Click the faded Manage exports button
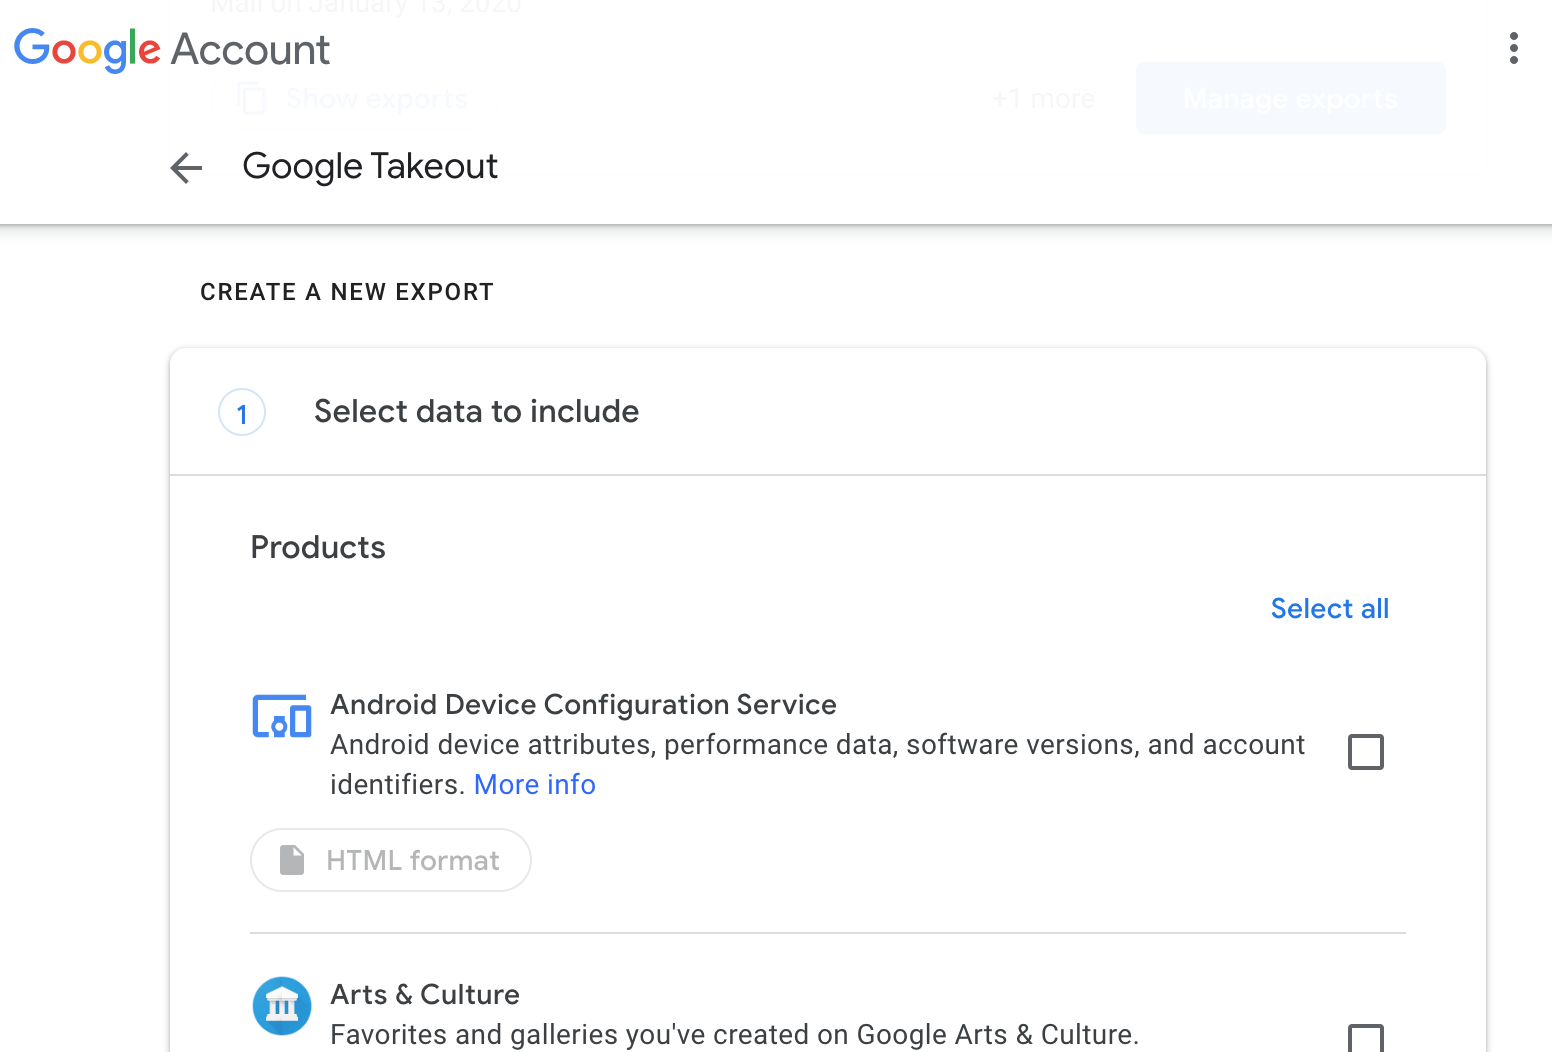Viewport: 1552px width, 1052px height. pos(1290,98)
